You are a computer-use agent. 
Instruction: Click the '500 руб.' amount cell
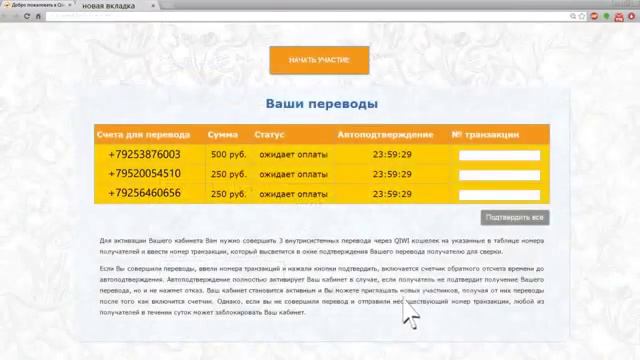pos(229,155)
